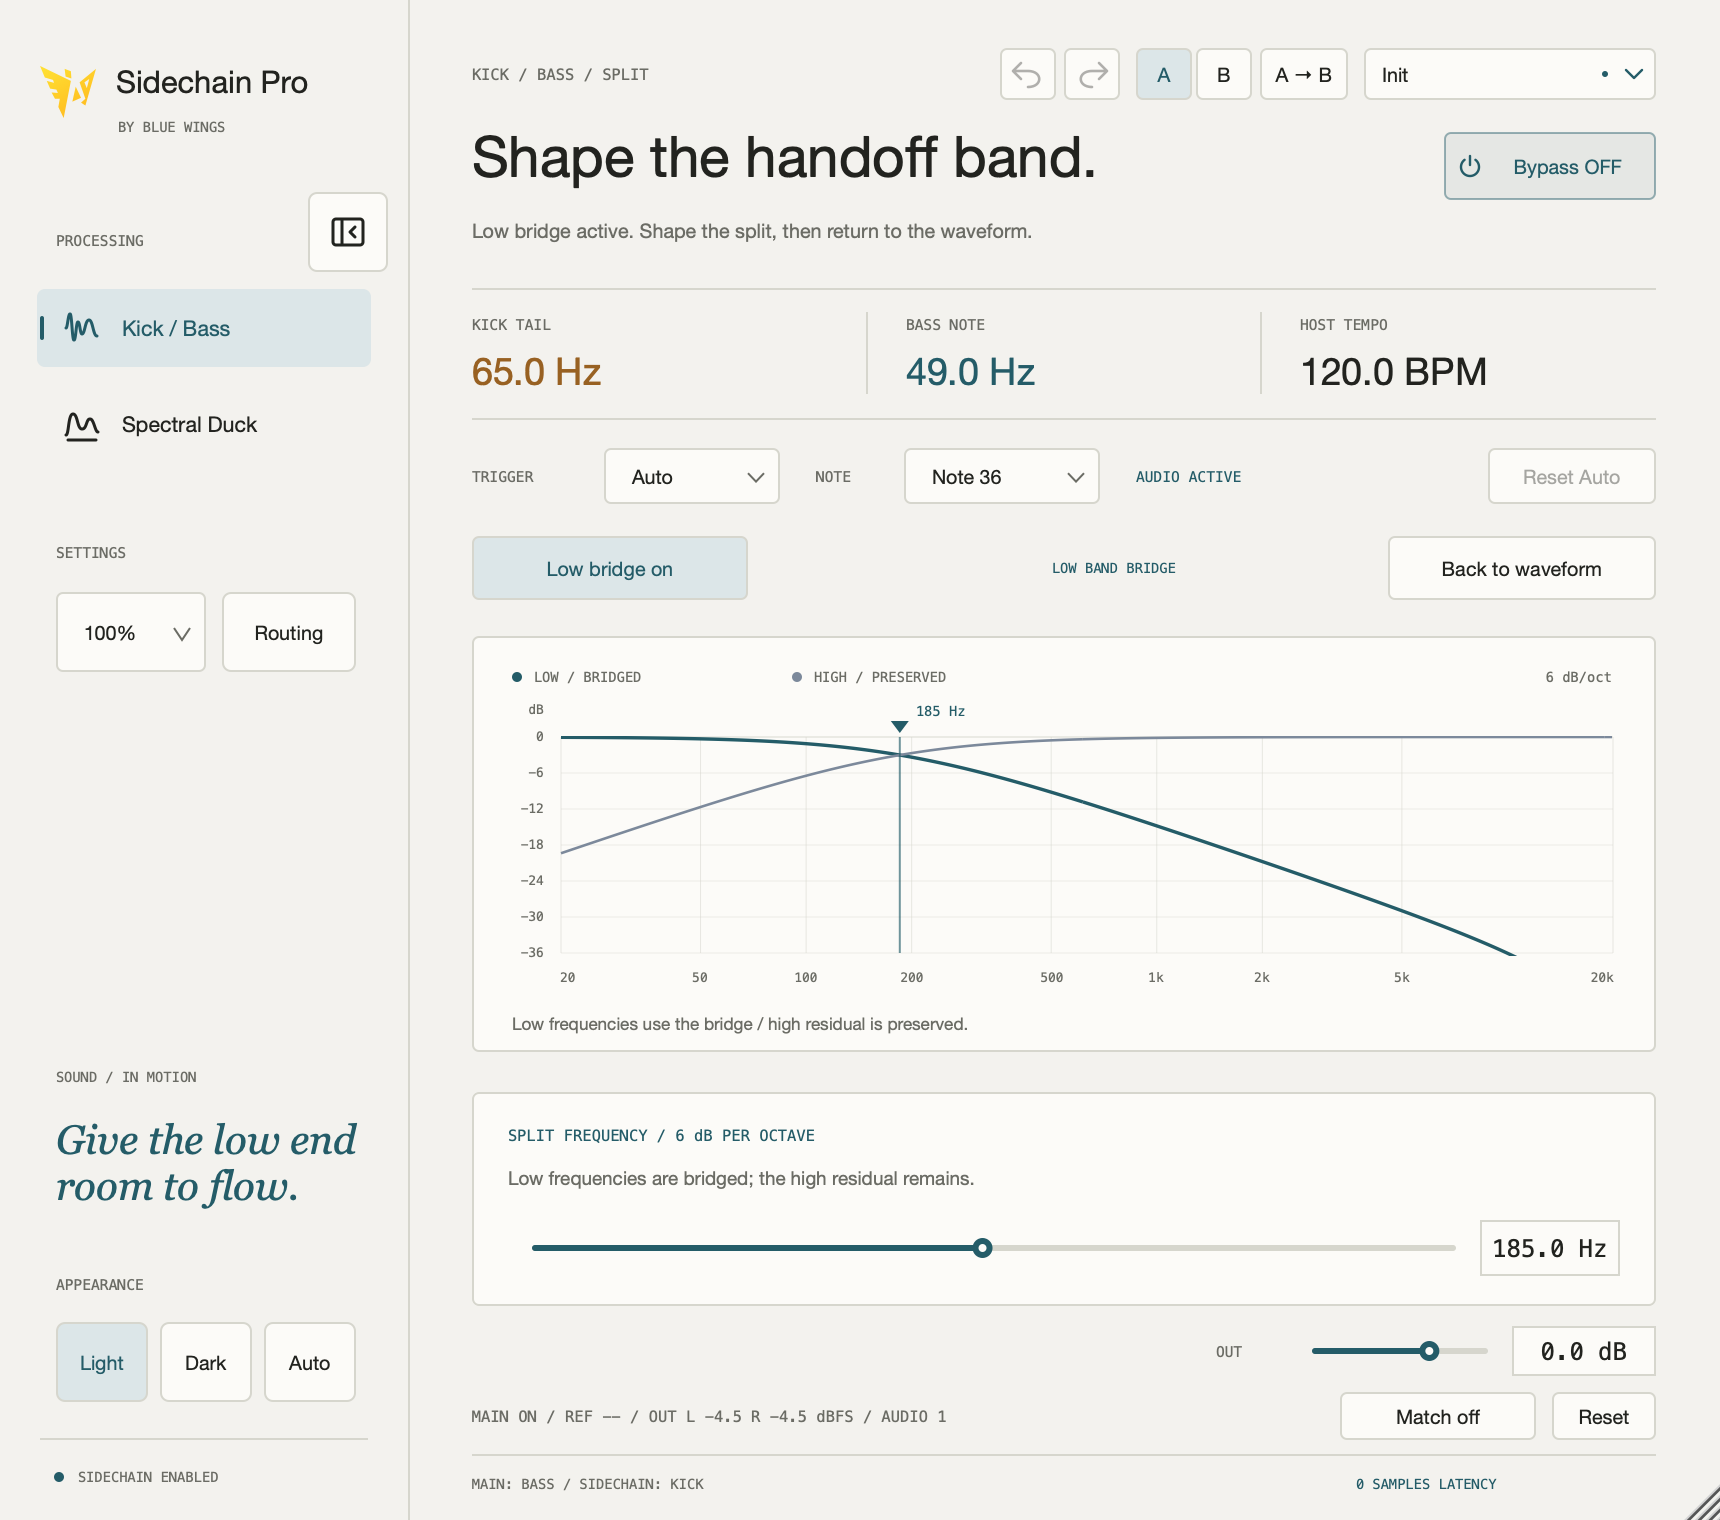Click the KICK breadcrumb

[x=490, y=75]
